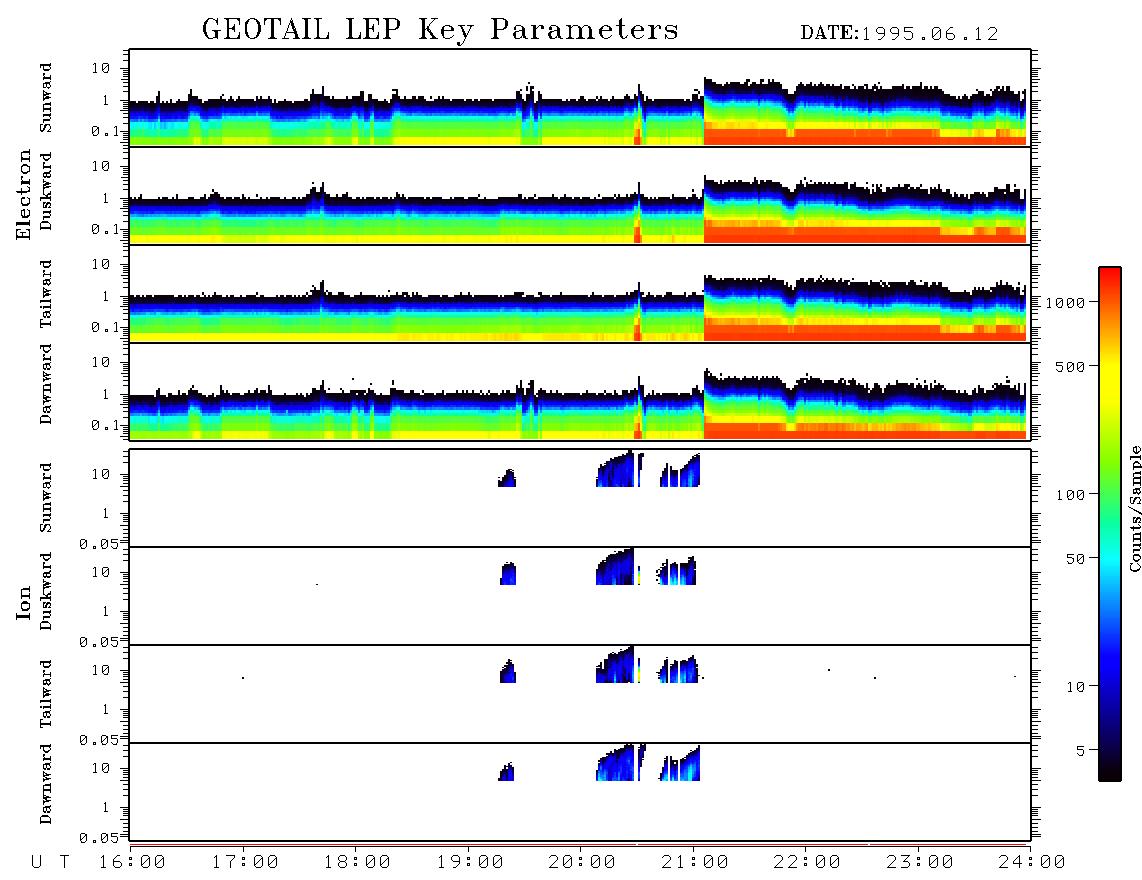Click the vertical "Ion" group label
Screen dimensions: 1142x880
[24, 602]
